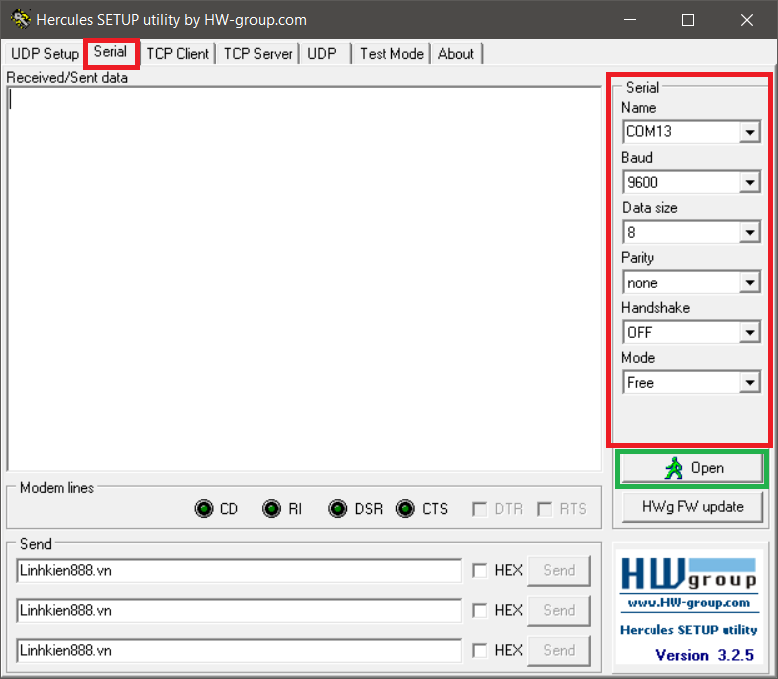Click the Hercules SETUP utility label
This screenshot has width=778, height=679.
[x=689, y=630]
